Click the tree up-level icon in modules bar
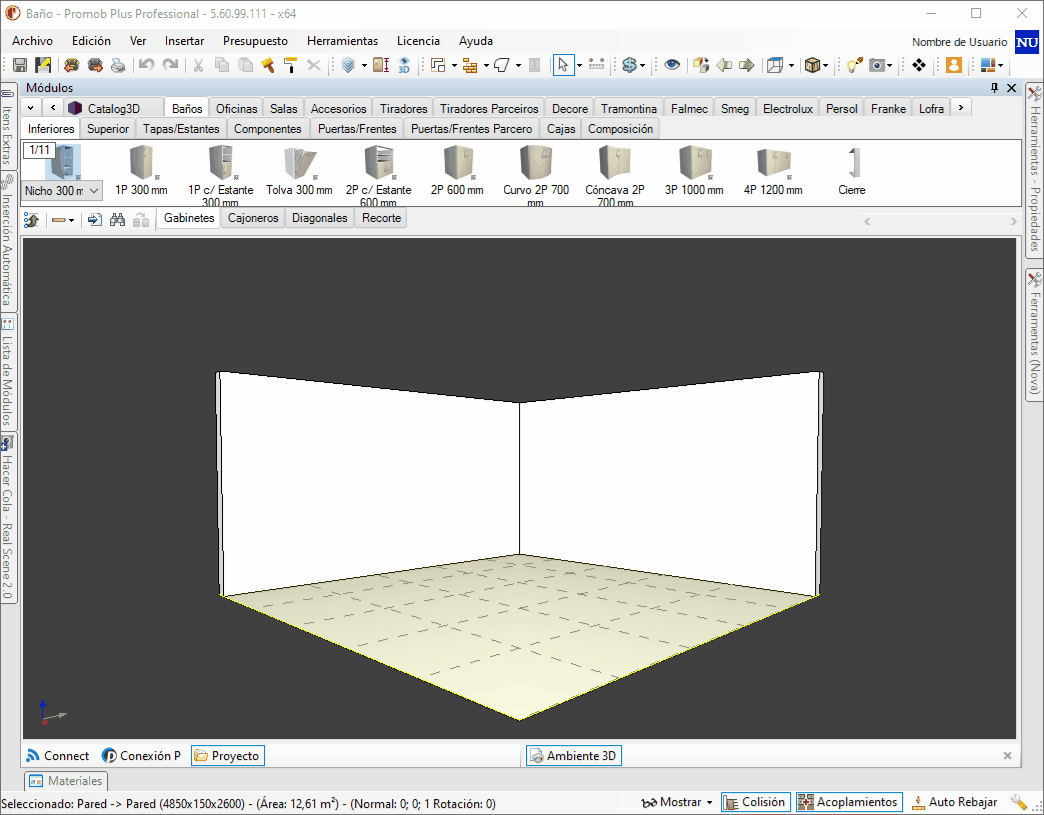1044x815 pixels. tap(31, 220)
